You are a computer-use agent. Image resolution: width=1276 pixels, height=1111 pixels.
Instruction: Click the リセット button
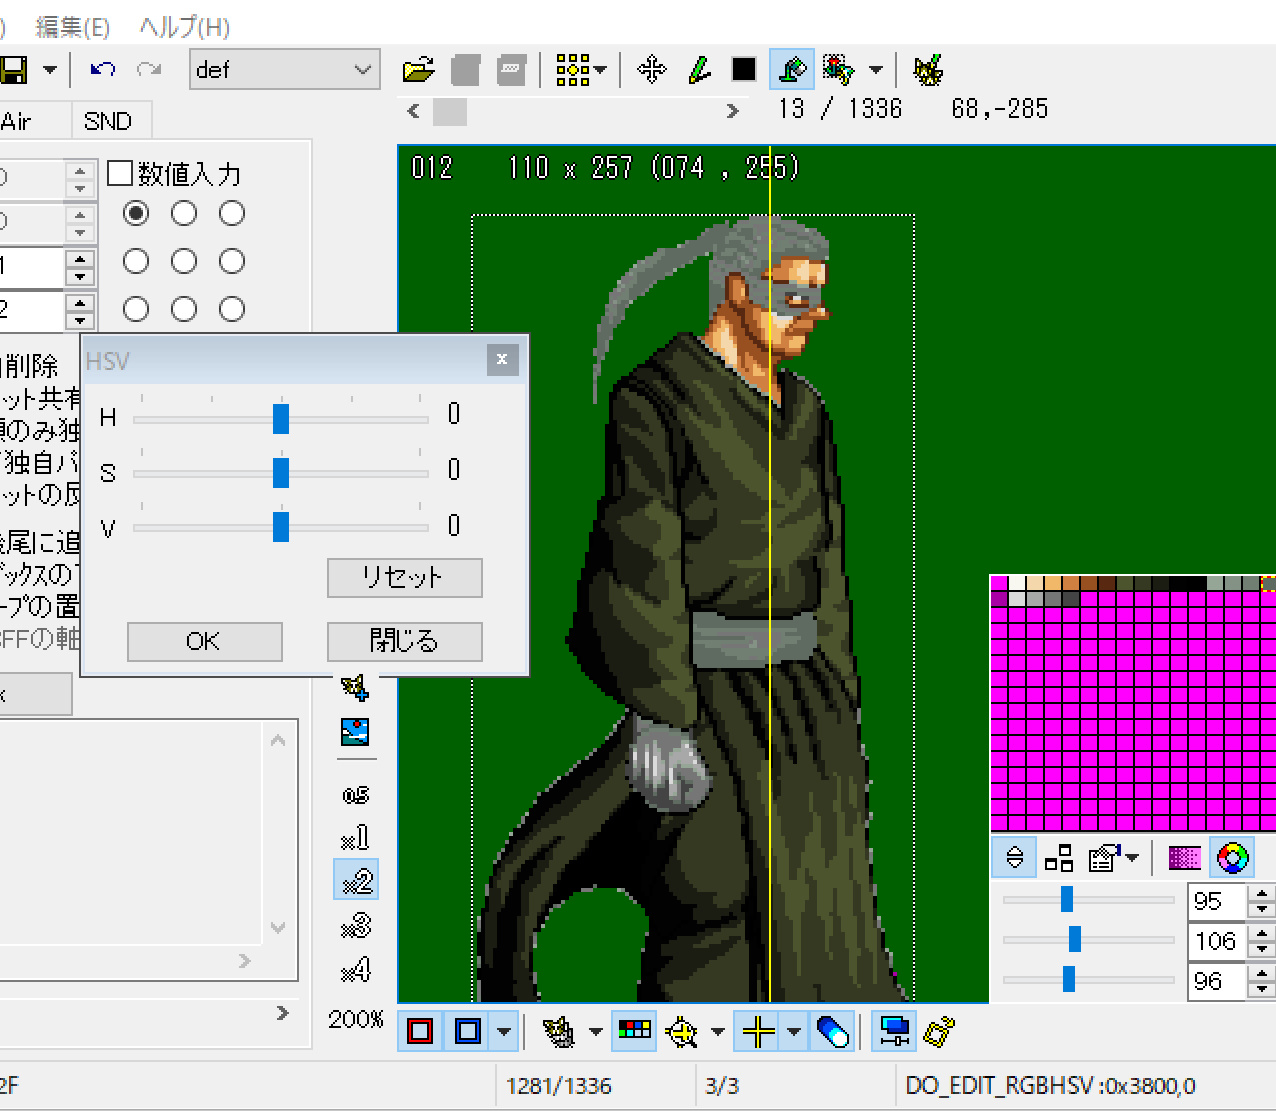tap(405, 578)
